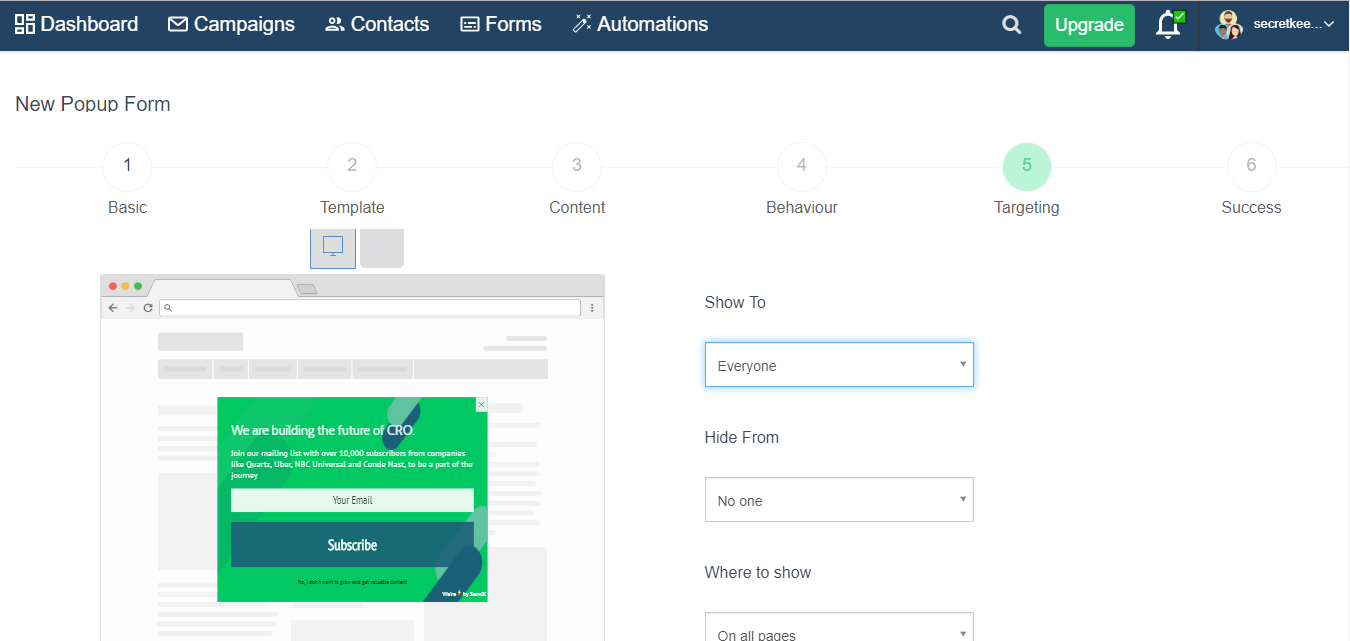Click the popup decline link text
The height and width of the screenshot is (641, 1350).
pyautogui.click(x=352, y=582)
